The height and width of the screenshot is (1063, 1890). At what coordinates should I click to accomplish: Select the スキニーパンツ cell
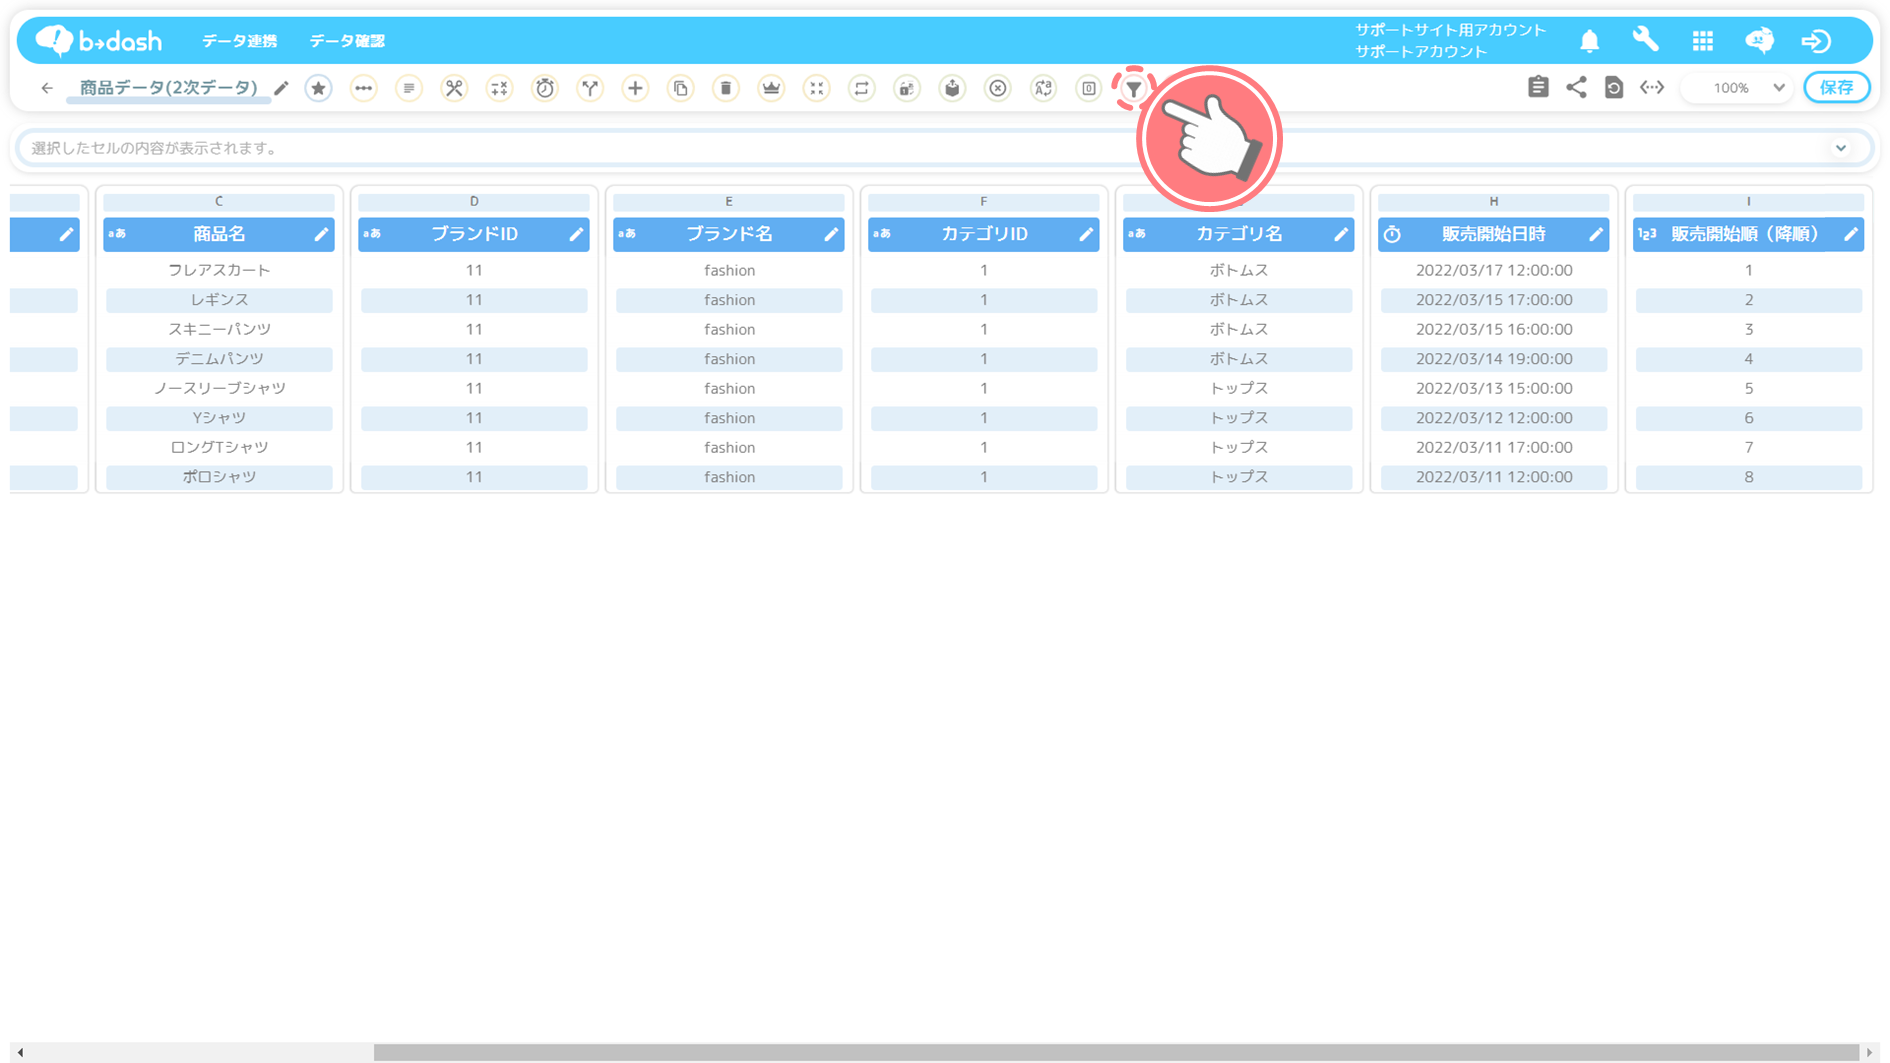[219, 329]
